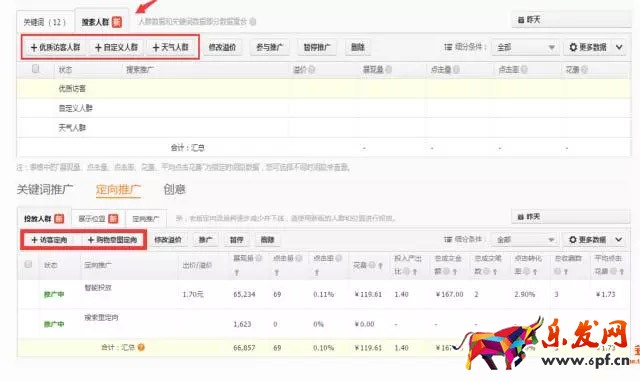
Task: Switch to the 投放人群 tab
Action: pos(44,218)
